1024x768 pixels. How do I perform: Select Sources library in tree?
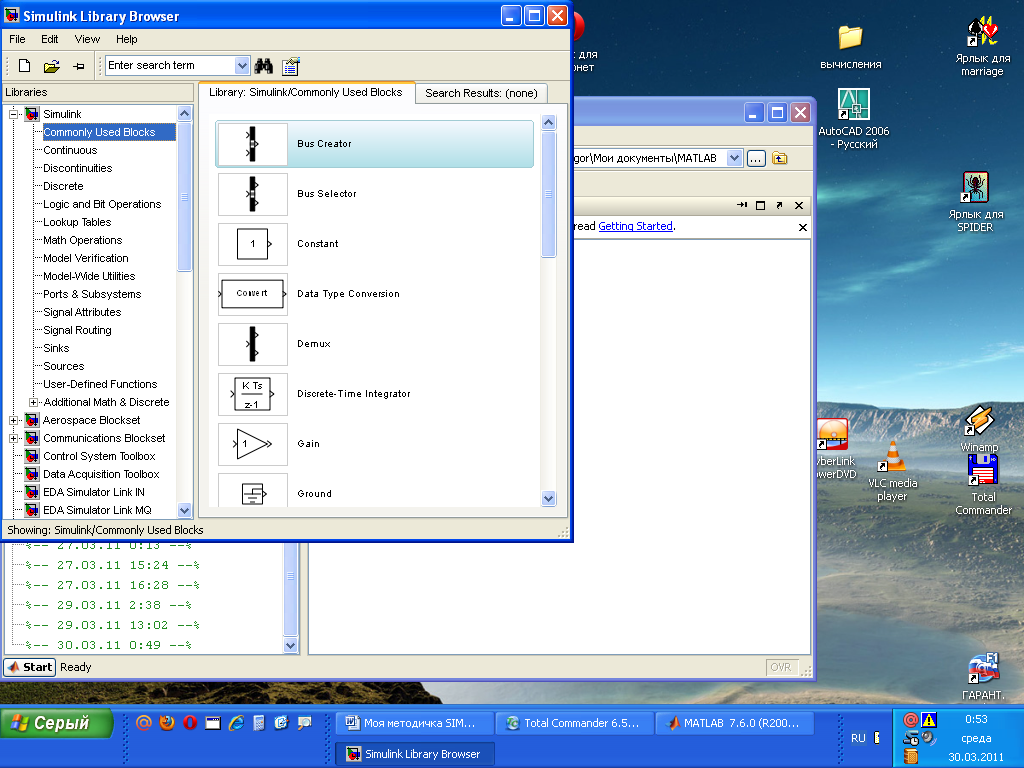pos(63,366)
